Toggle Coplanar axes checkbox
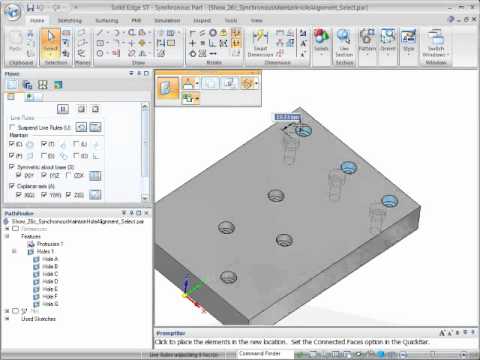 (12, 186)
